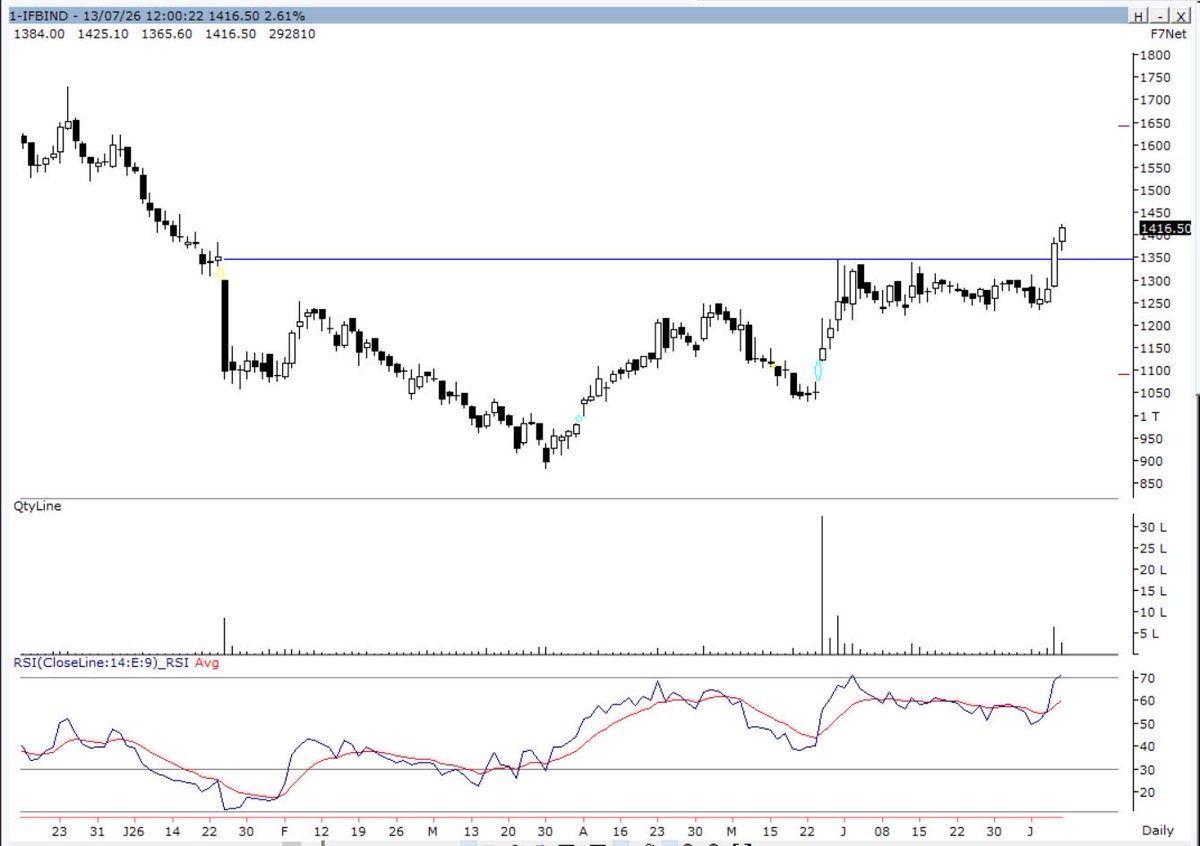Select the blue horizontal resistance line at 1350

(x=680, y=259)
